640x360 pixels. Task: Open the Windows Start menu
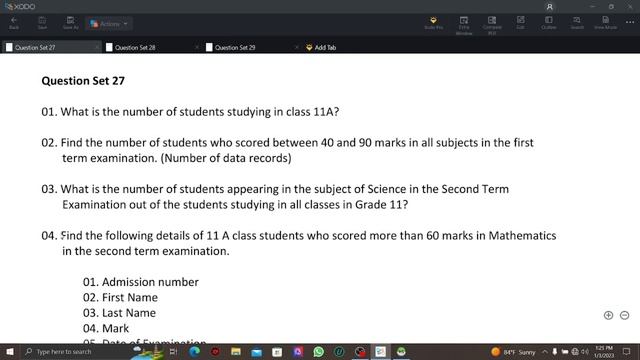10,351
